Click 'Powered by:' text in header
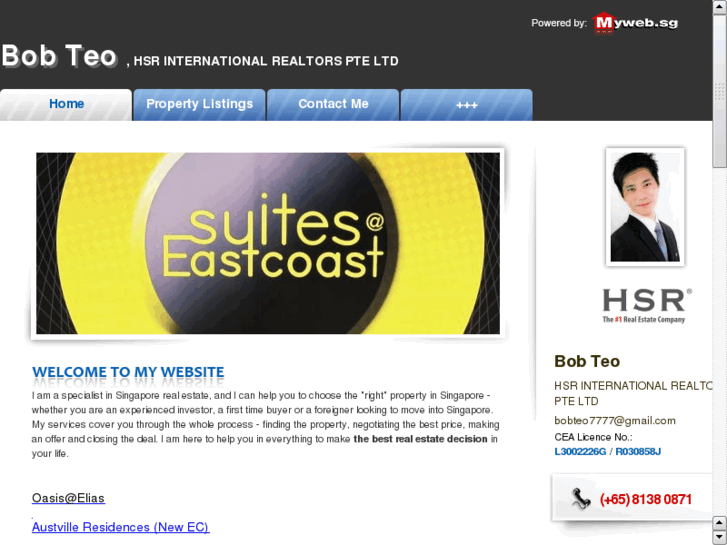The width and height of the screenshot is (727, 545). click(x=559, y=23)
